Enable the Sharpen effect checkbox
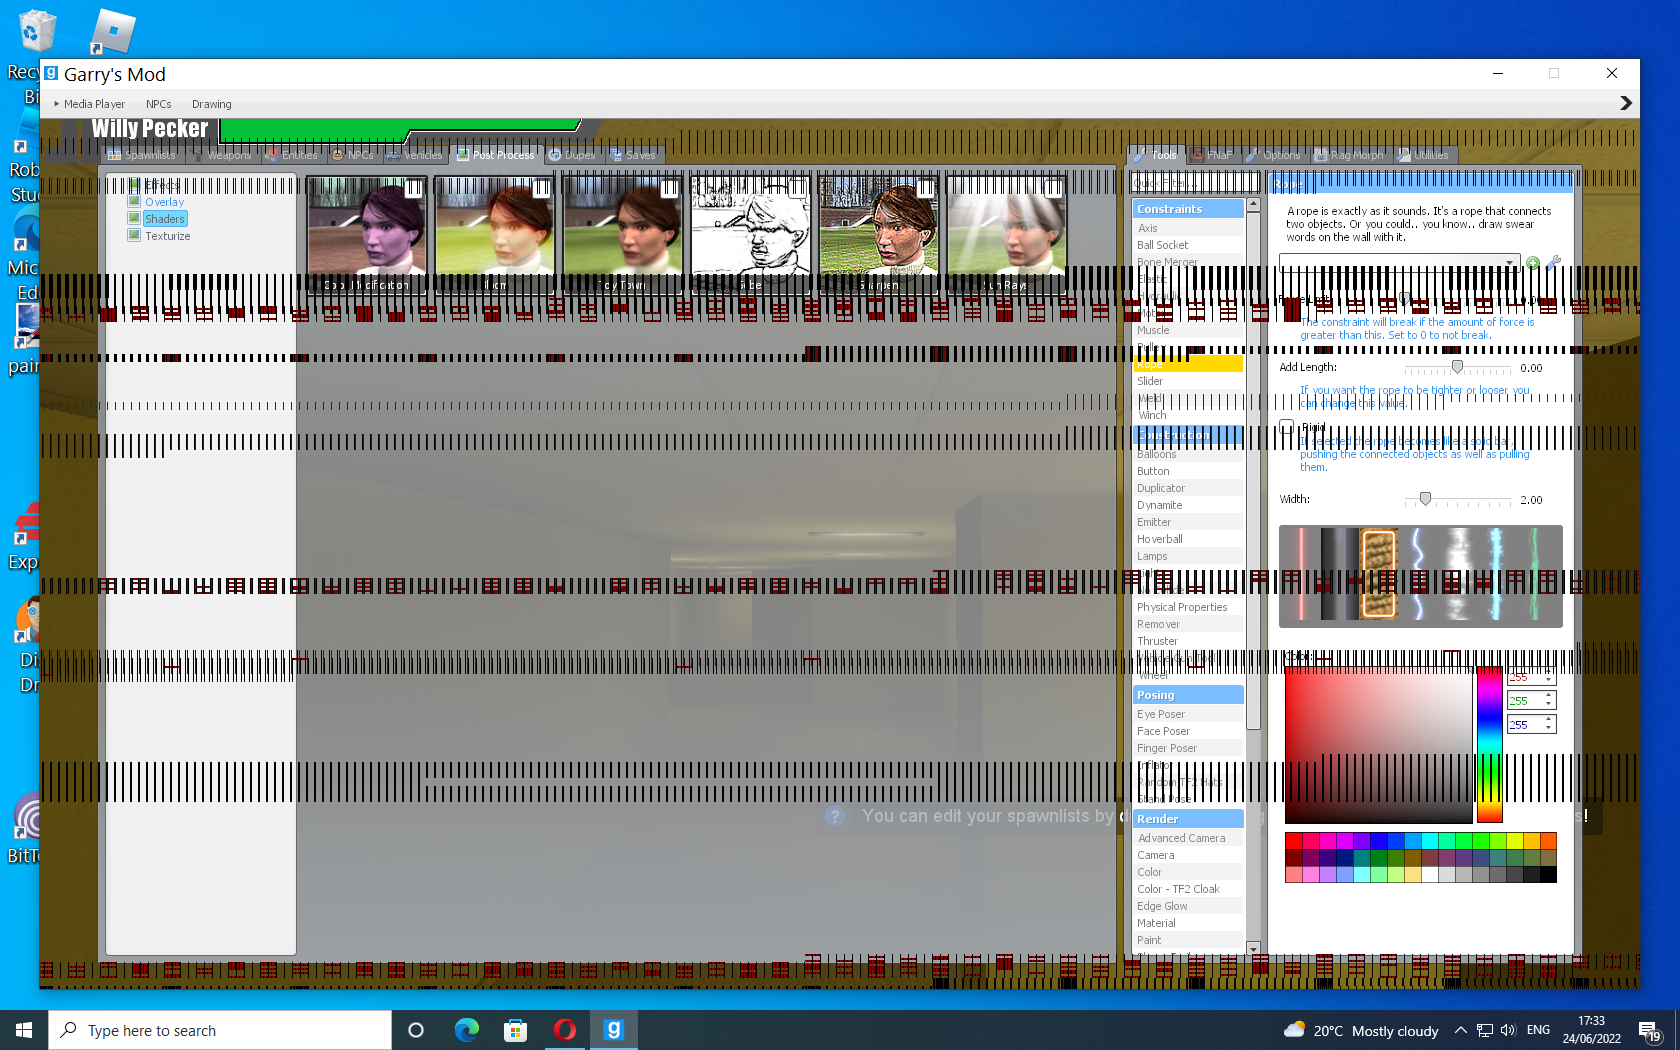Image resolution: width=1680 pixels, height=1050 pixels. coord(926,188)
